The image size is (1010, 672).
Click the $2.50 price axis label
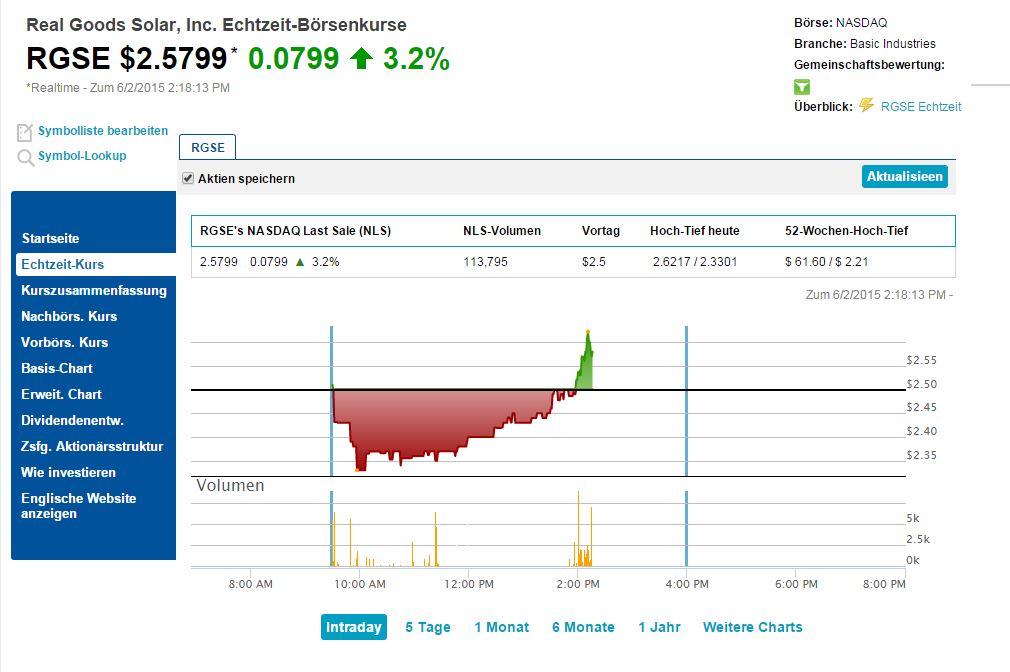(921, 384)
